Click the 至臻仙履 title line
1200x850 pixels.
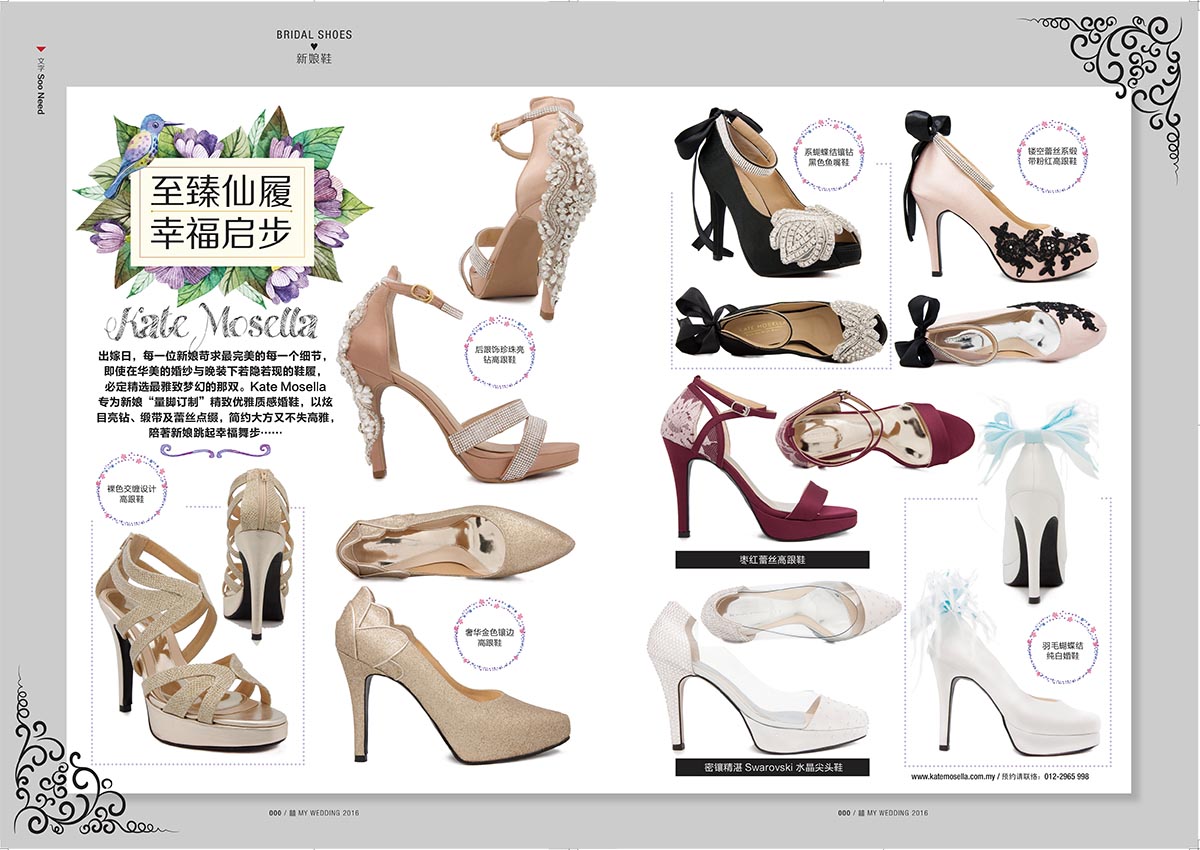point(220,192)
